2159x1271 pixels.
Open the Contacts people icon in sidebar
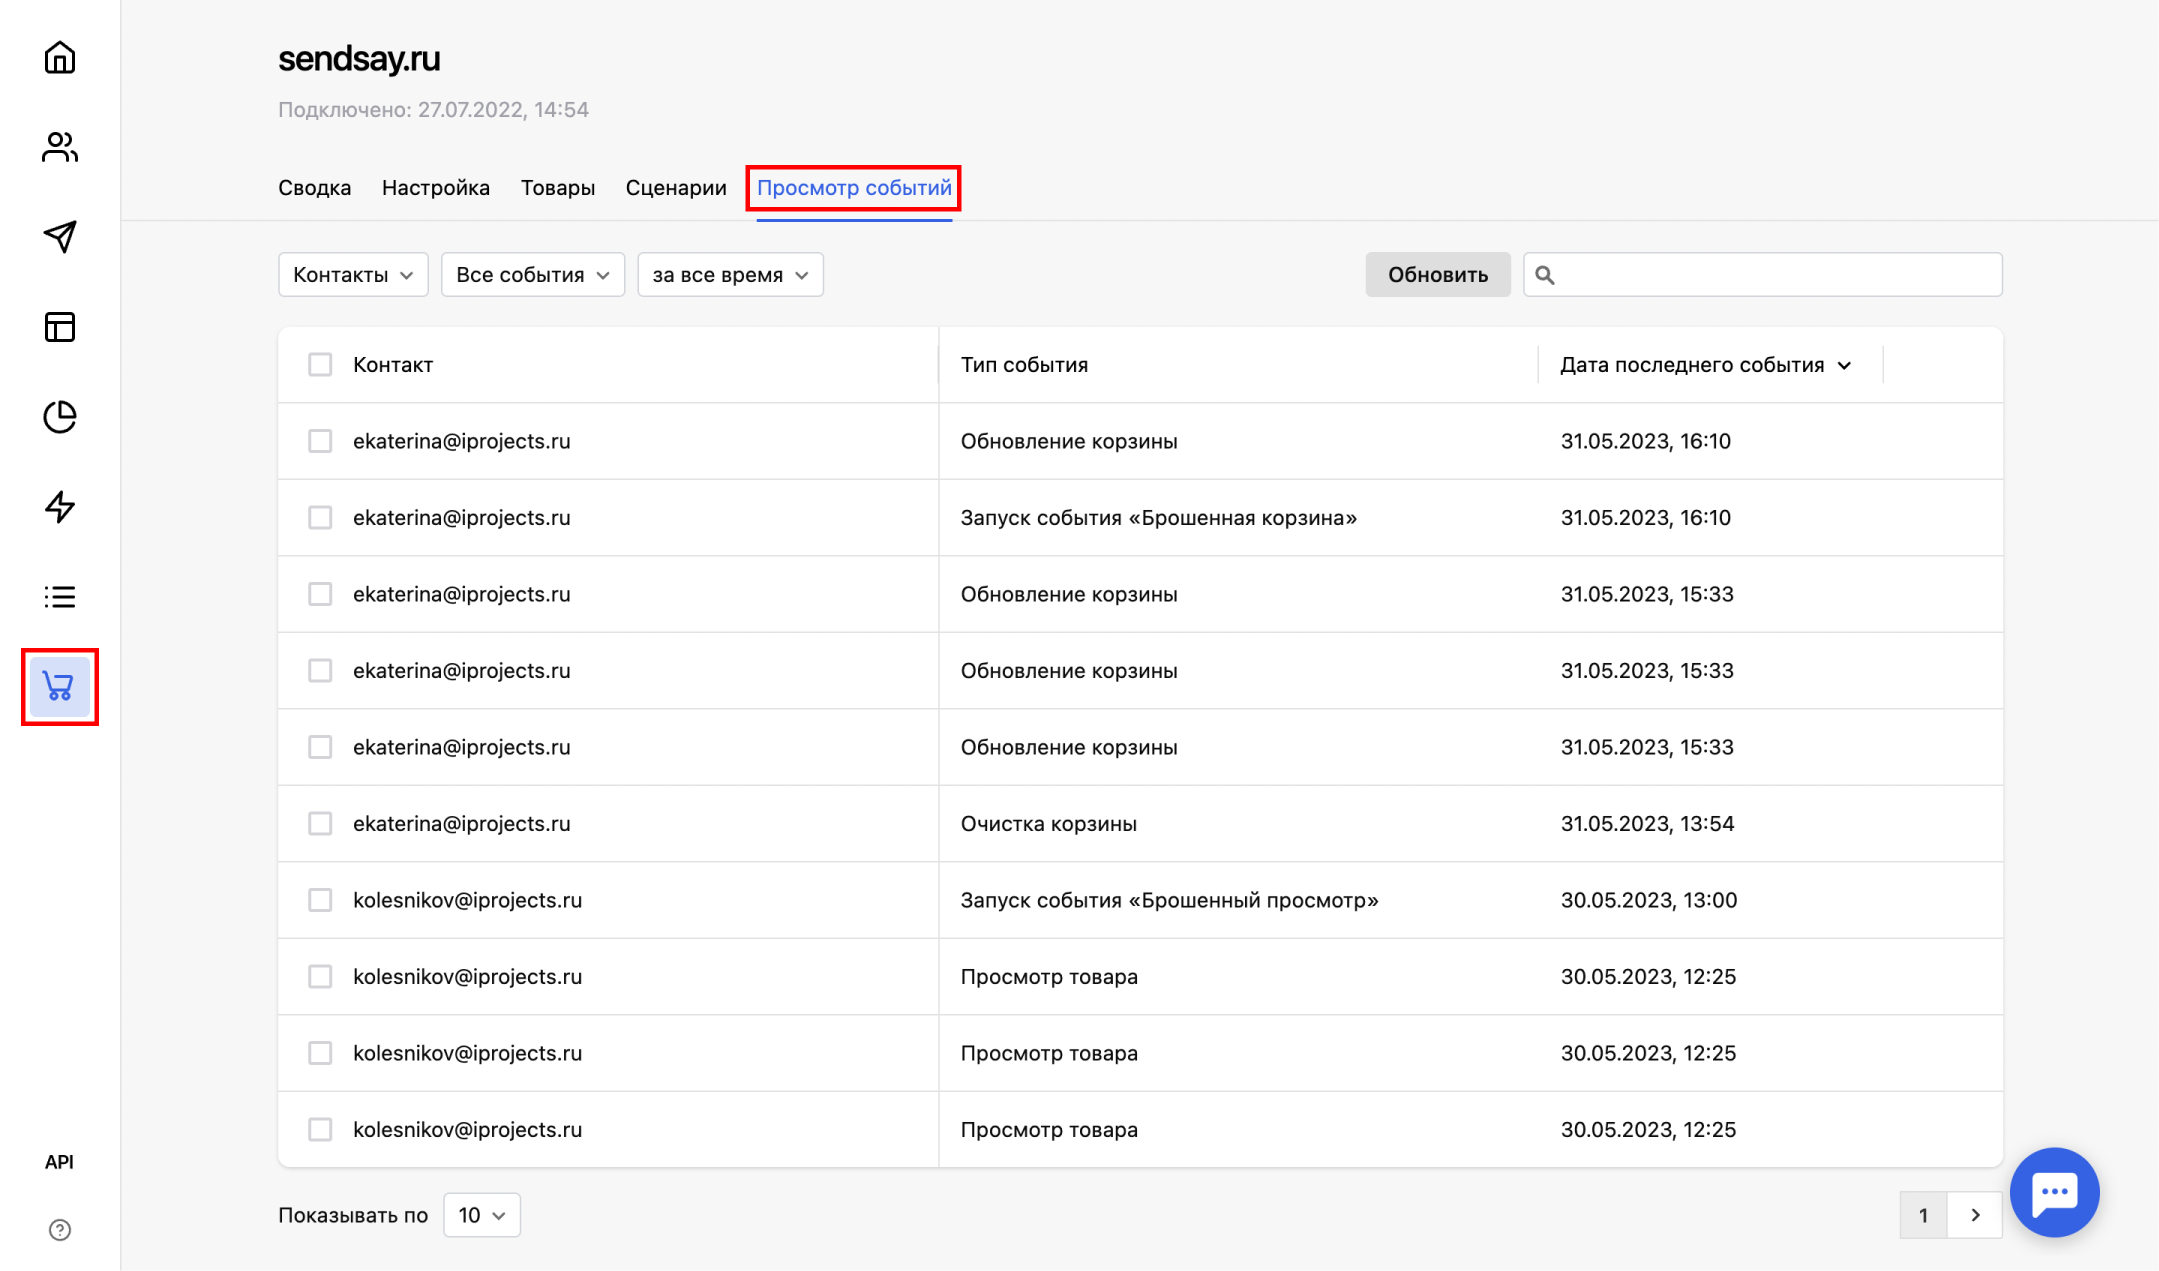tap(60, 147)
